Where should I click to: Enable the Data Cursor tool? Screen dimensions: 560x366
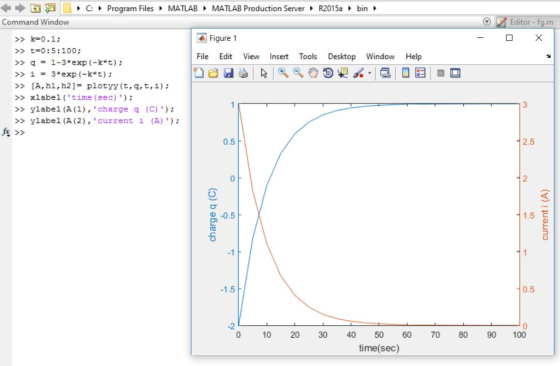[x=343, y=73]
